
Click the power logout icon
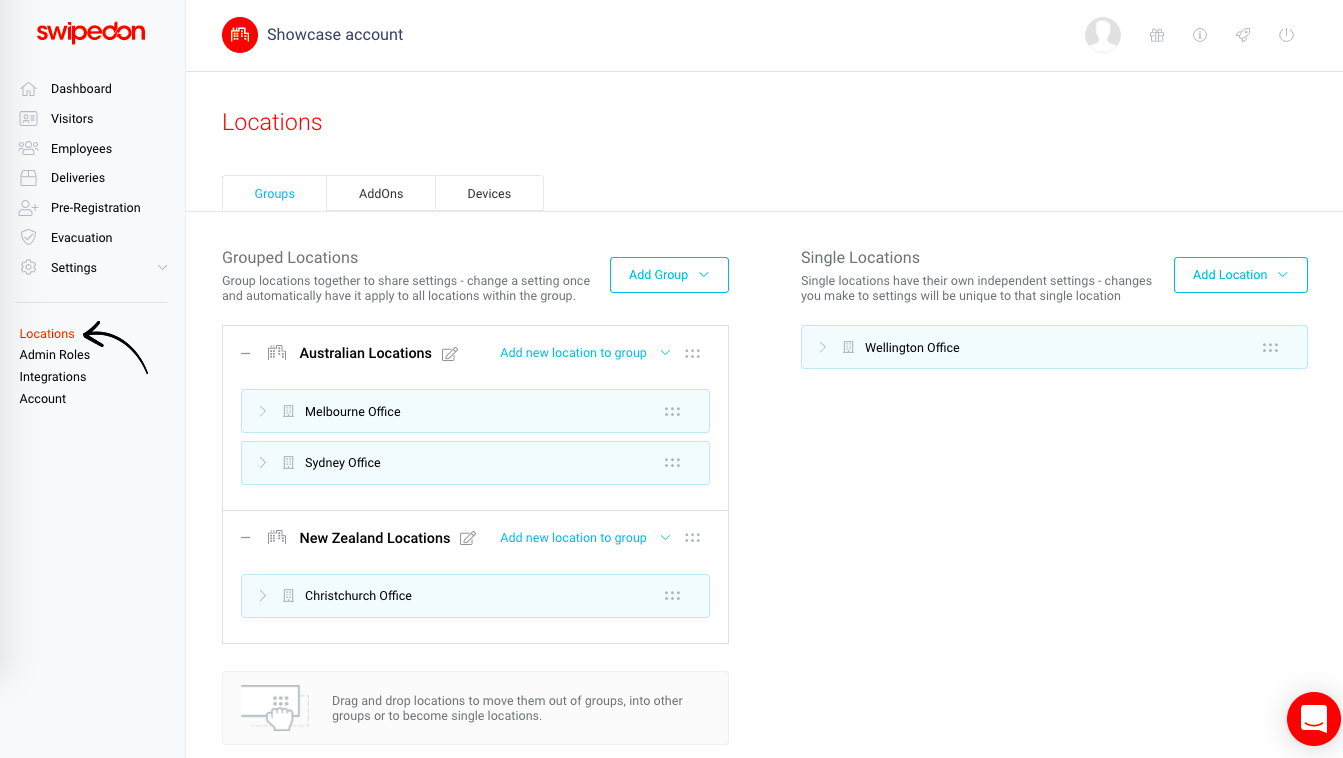click(x=1287, y=35)
